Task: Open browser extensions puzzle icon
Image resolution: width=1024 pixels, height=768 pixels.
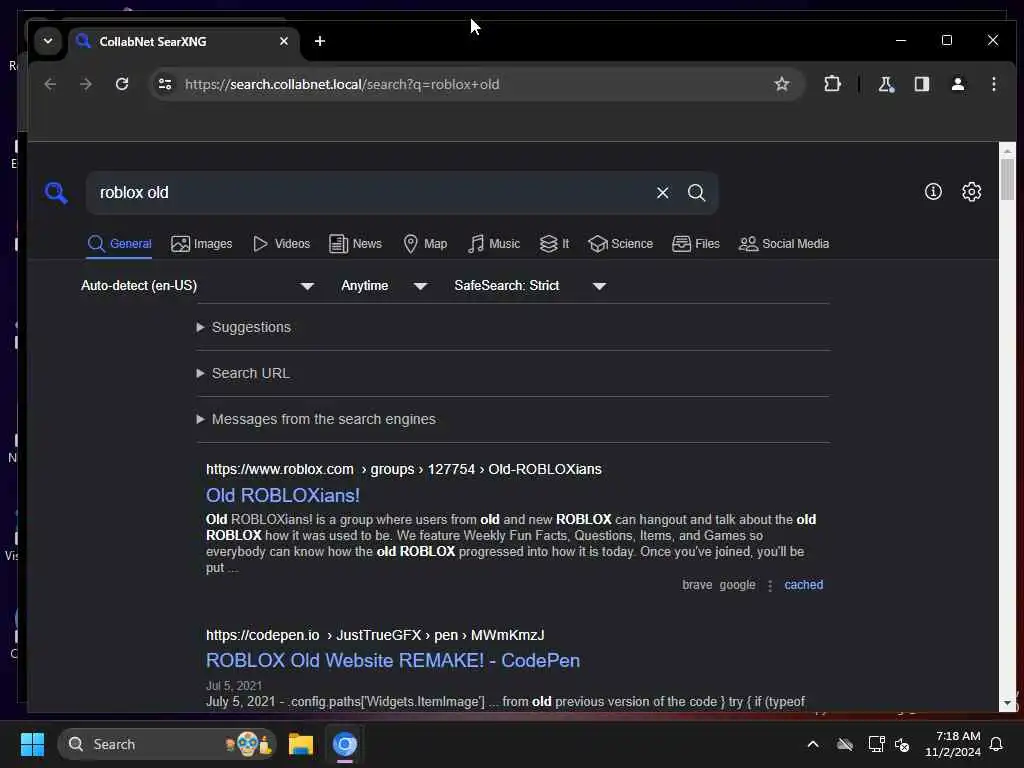Action: [833, 84]
